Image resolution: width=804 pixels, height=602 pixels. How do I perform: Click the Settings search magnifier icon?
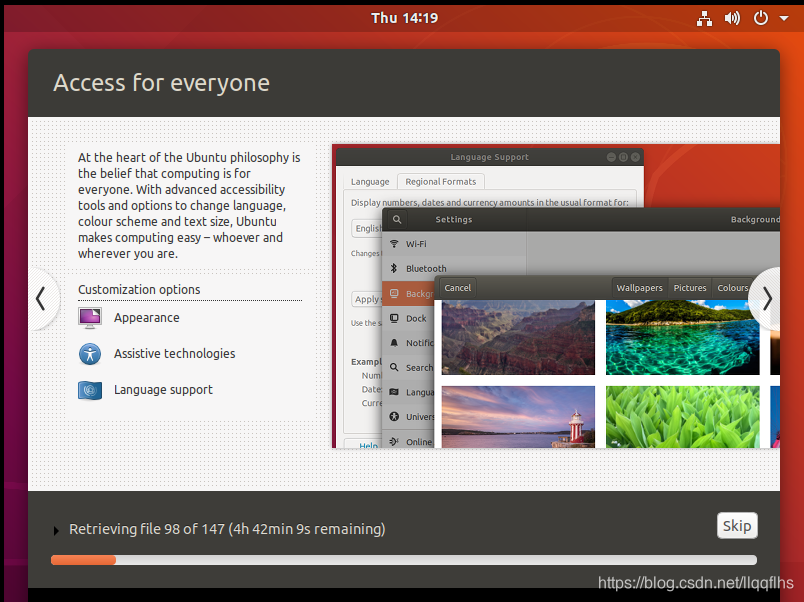(x=397, y=219)
